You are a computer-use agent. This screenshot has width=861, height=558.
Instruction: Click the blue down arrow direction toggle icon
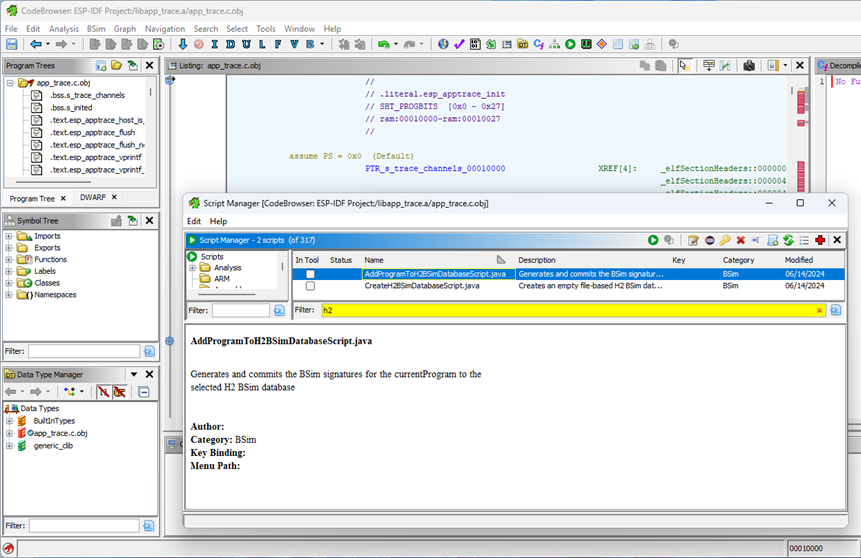tap(183, 44)
